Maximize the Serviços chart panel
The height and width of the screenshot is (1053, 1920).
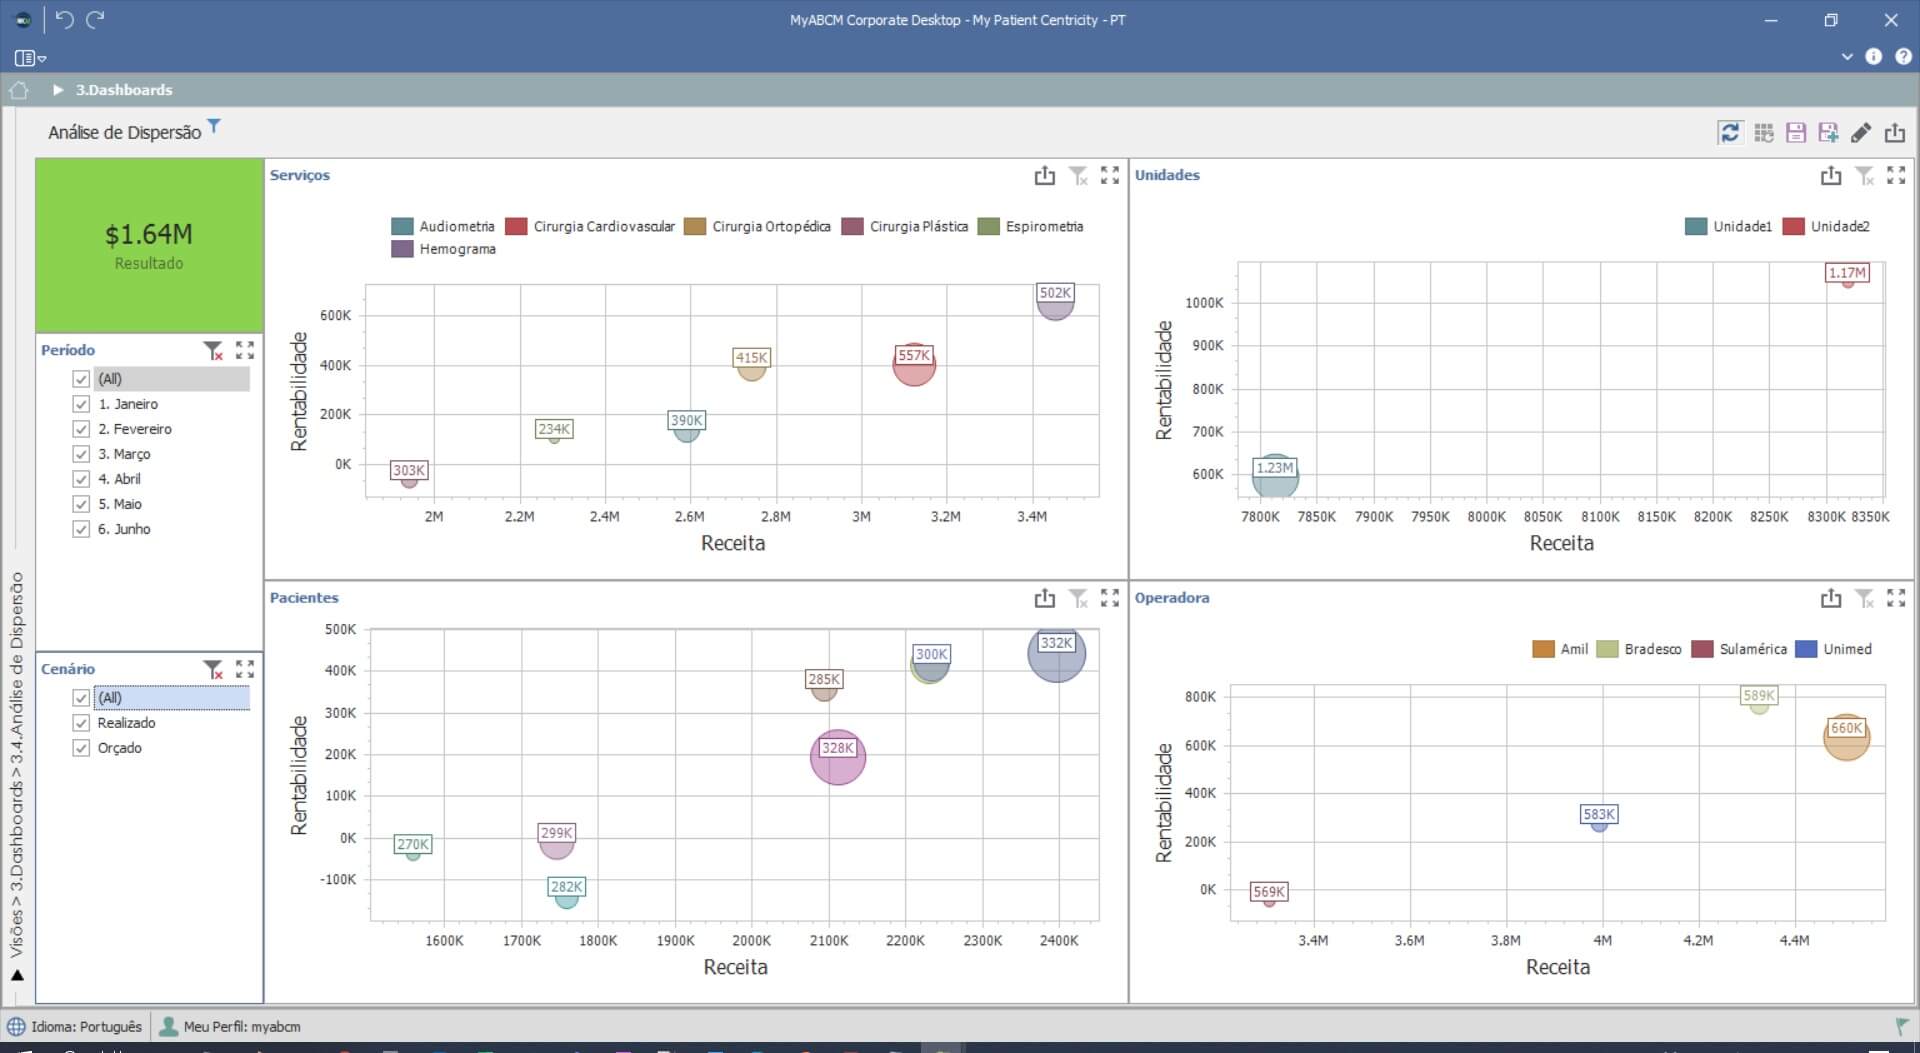click(1110, 175)
